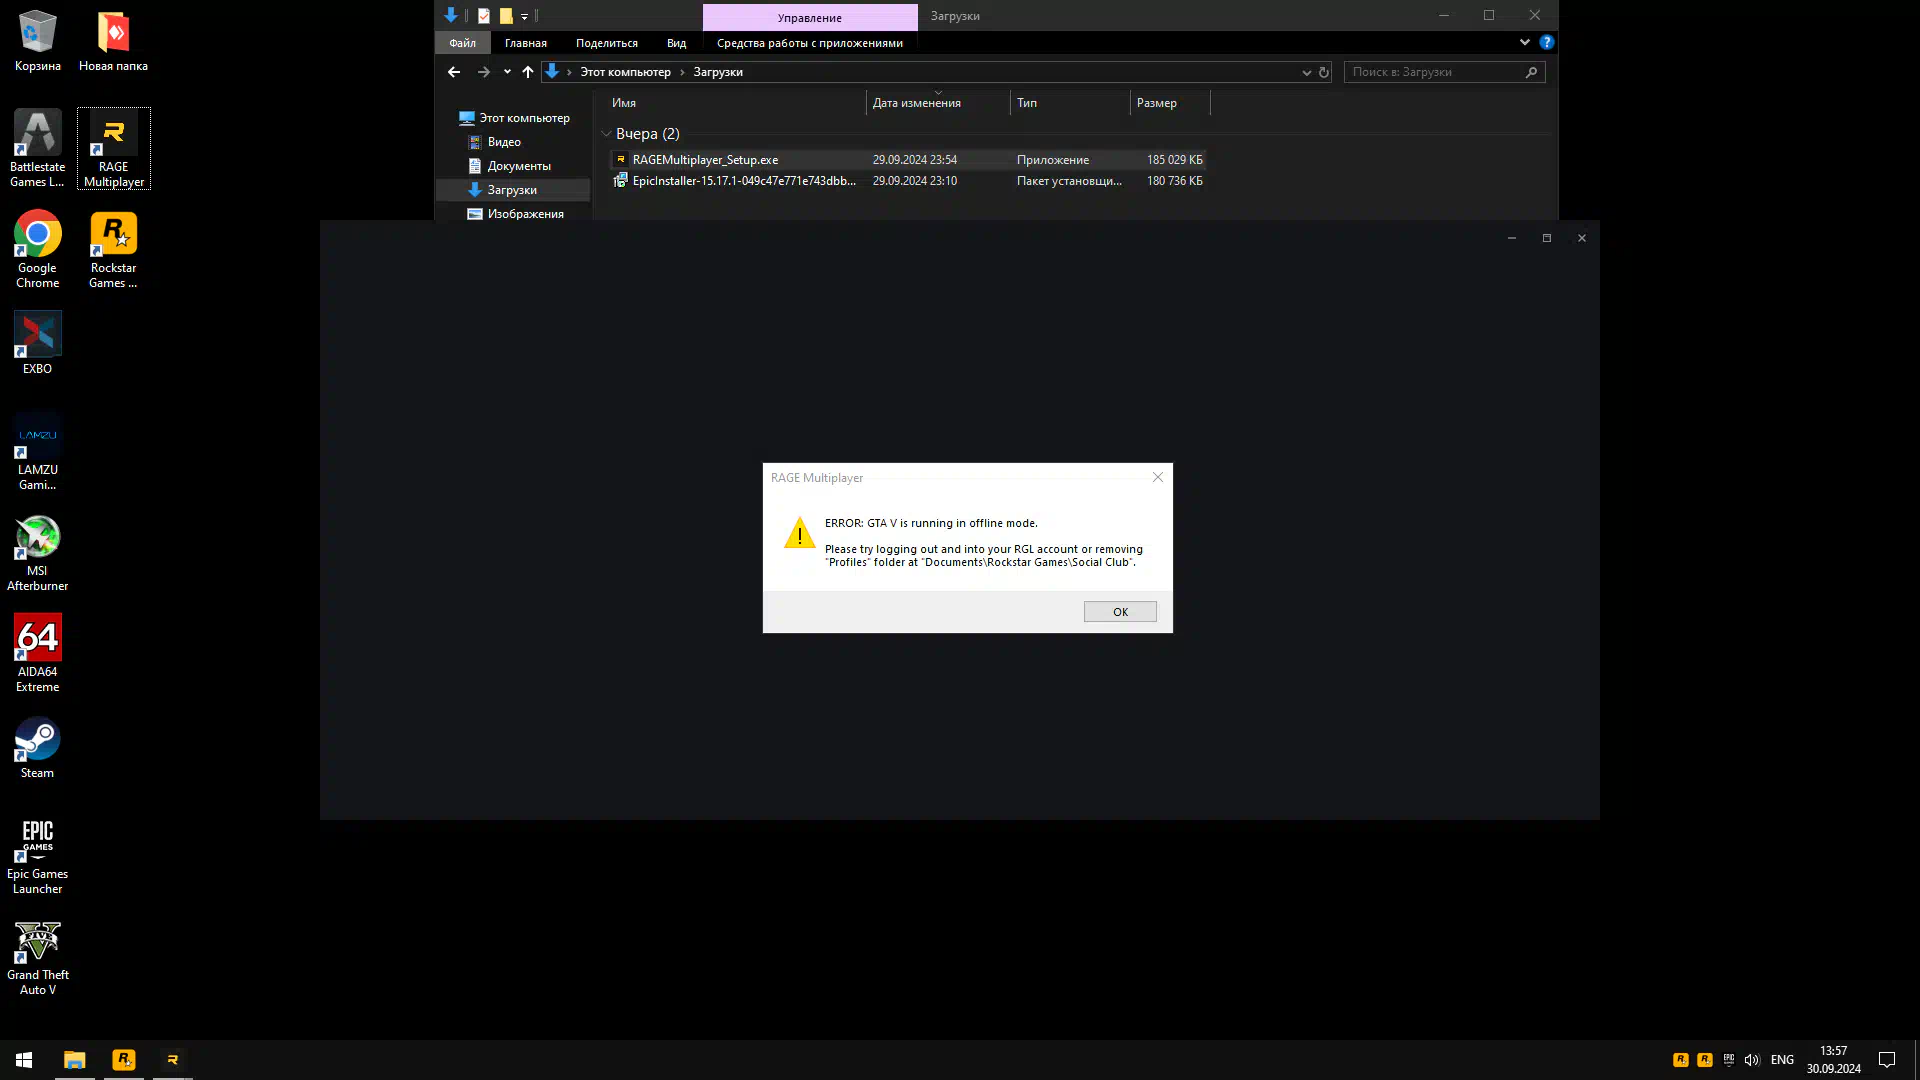The image size is (1920, 1080).
Task: Select the Rockstar Games Launcher desktop icon
Action: (113, 249)
